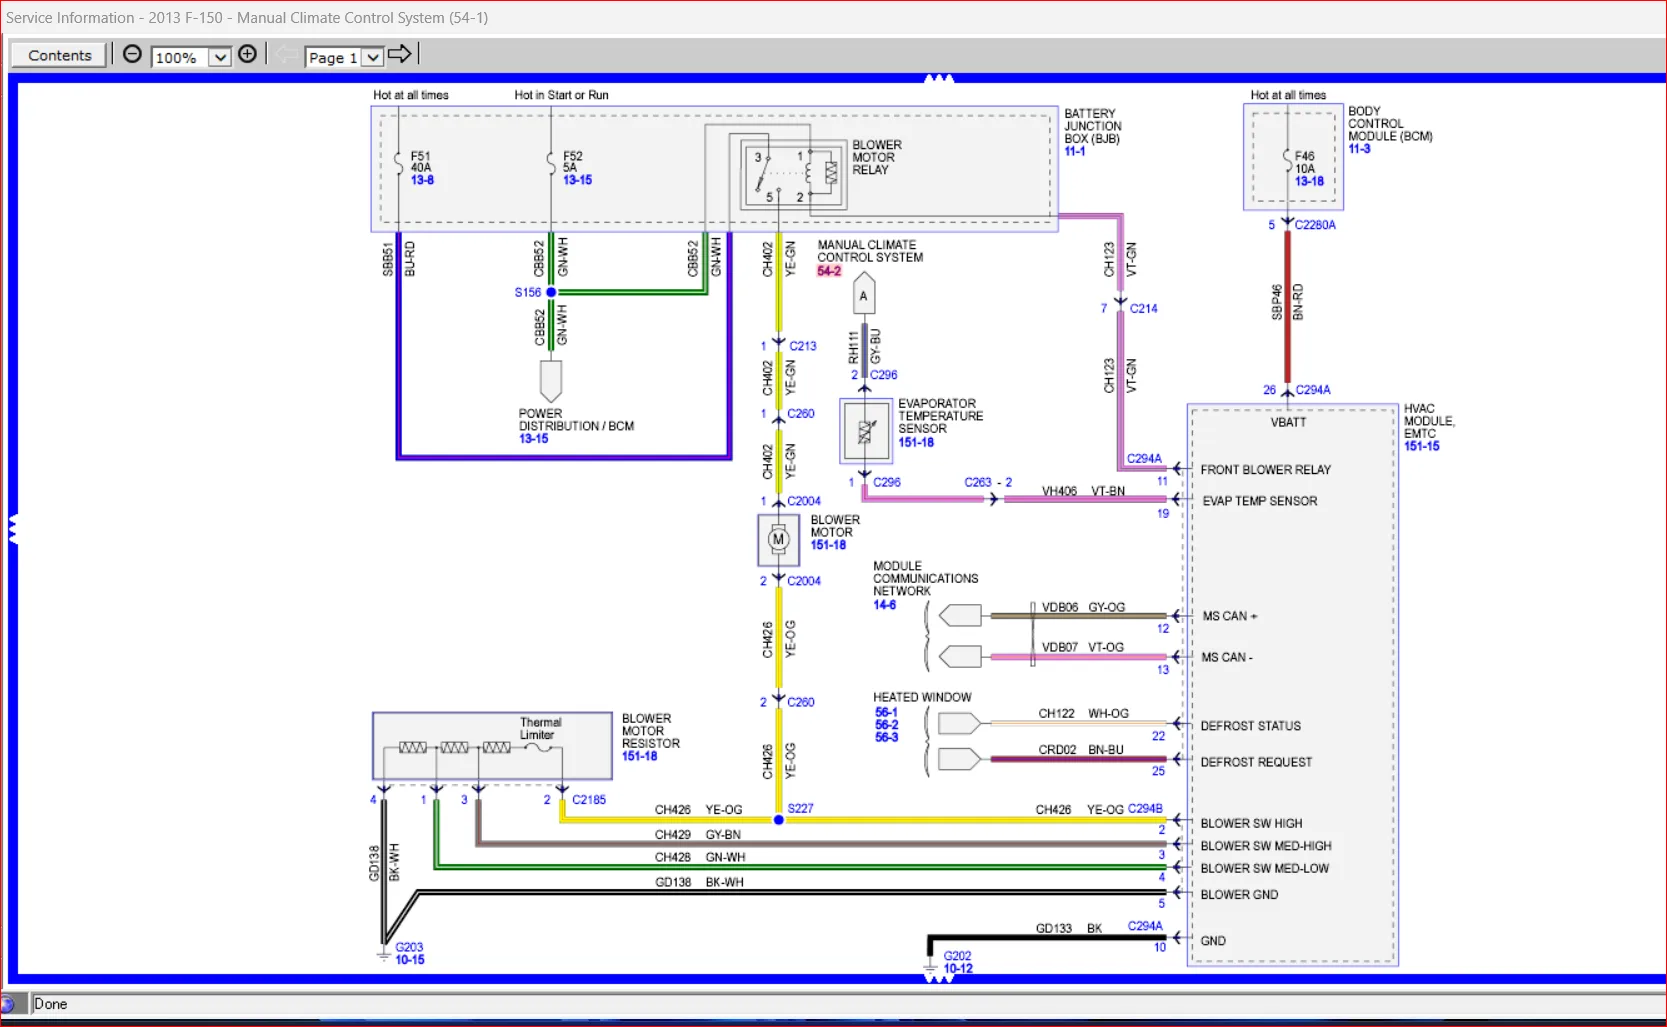Click the GY-OG network connector arrow symbol

(x=960, y=616)
